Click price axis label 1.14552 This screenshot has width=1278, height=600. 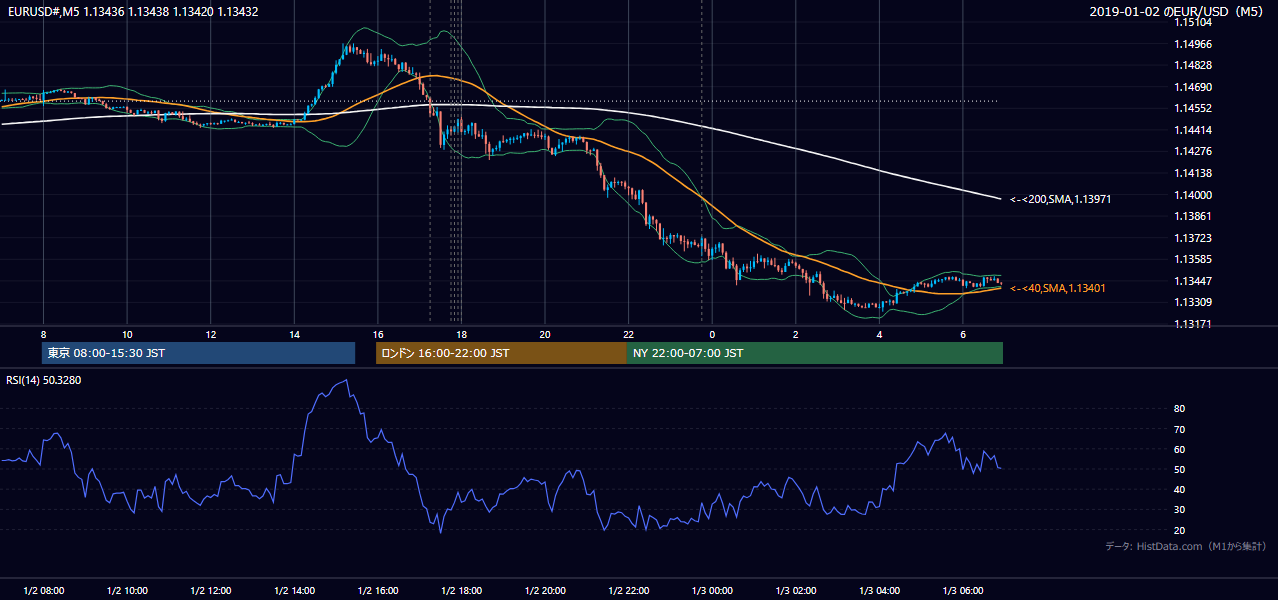1193,108
